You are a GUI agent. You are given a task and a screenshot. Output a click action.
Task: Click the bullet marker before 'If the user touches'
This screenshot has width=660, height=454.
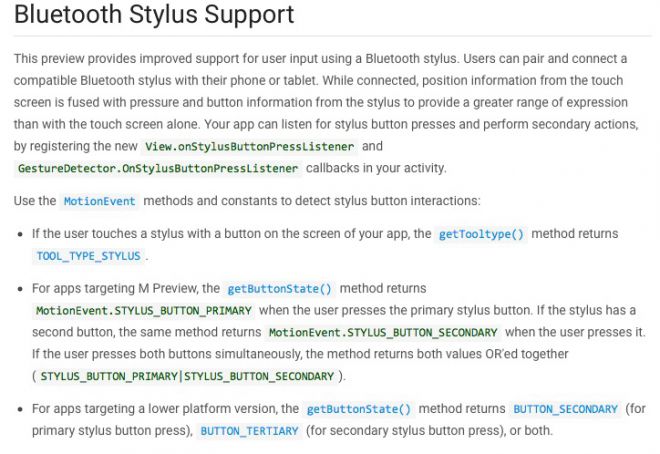click(20, 235)
